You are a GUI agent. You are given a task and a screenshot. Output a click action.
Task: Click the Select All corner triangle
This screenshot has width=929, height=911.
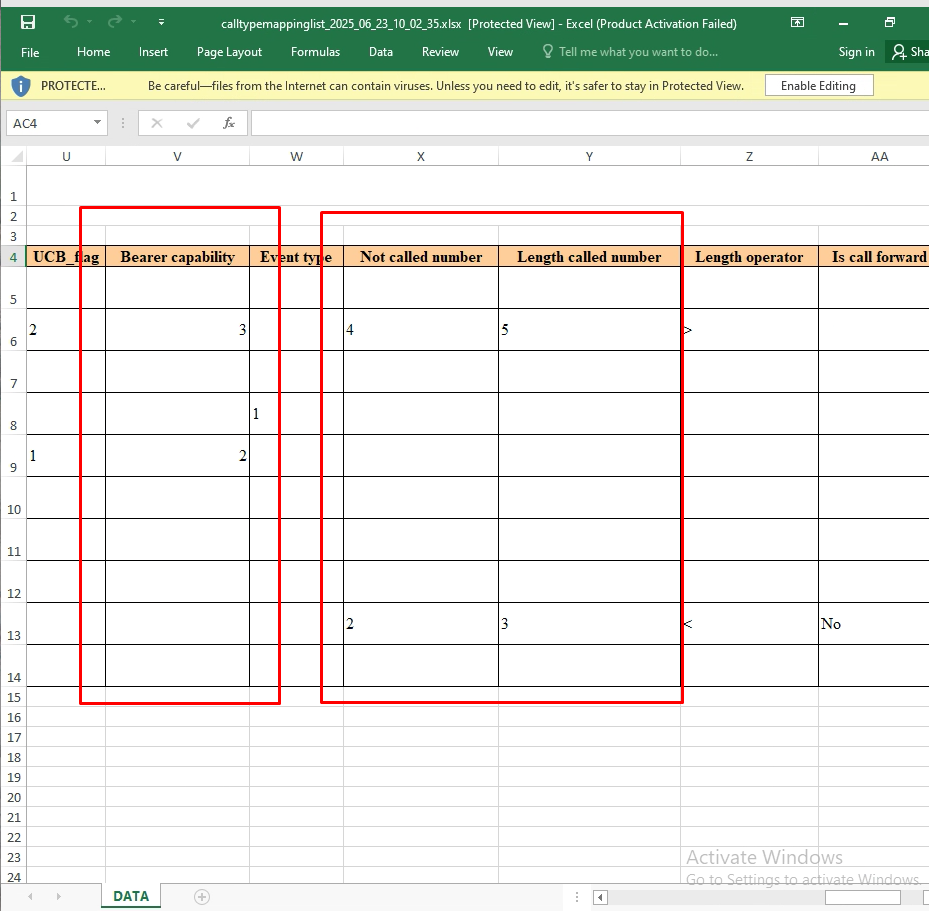(14, 156)
